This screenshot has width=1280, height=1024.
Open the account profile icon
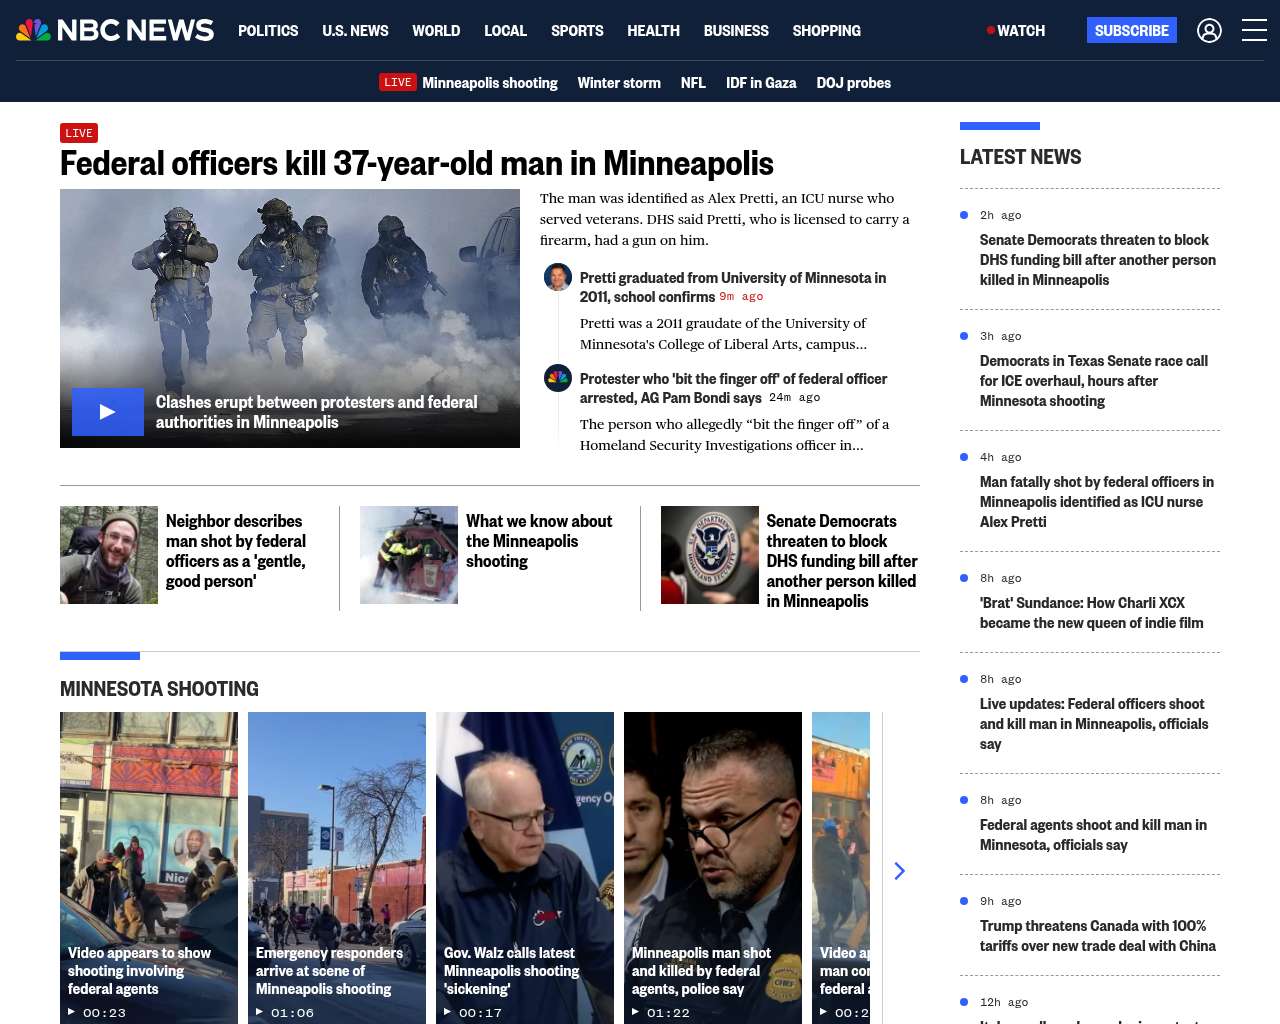coord(1209,30)
